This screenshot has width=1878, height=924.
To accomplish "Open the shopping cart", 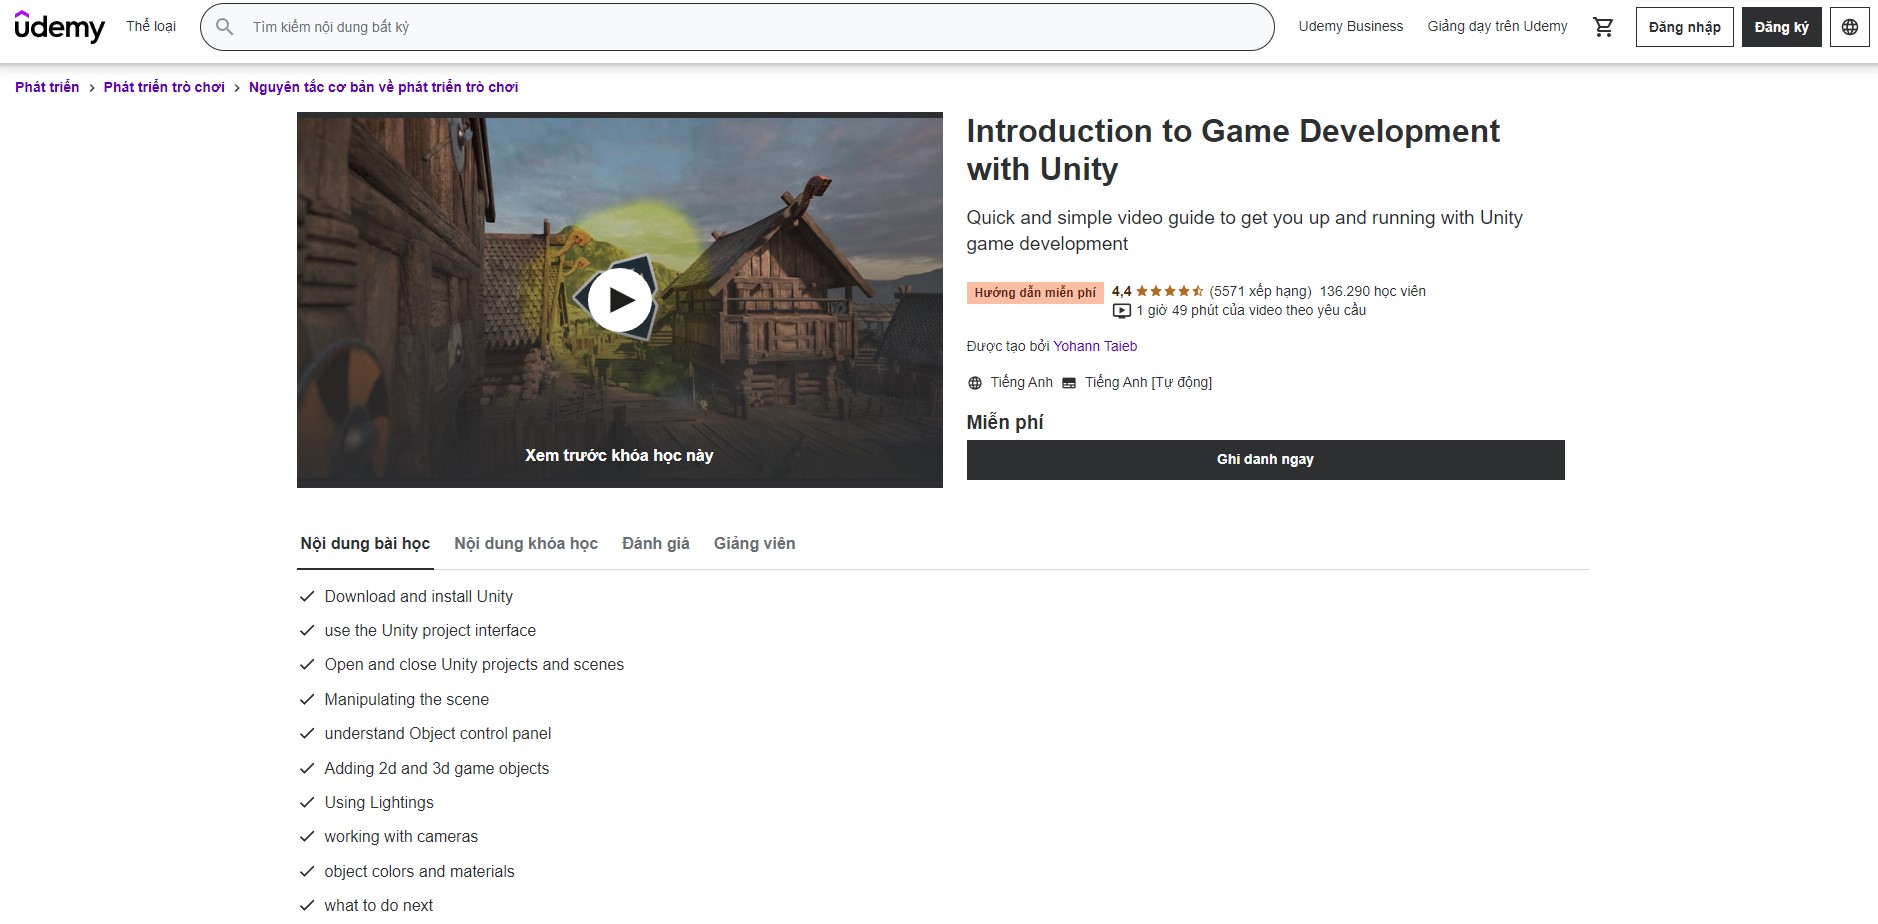I will [x=1604, y=27].
